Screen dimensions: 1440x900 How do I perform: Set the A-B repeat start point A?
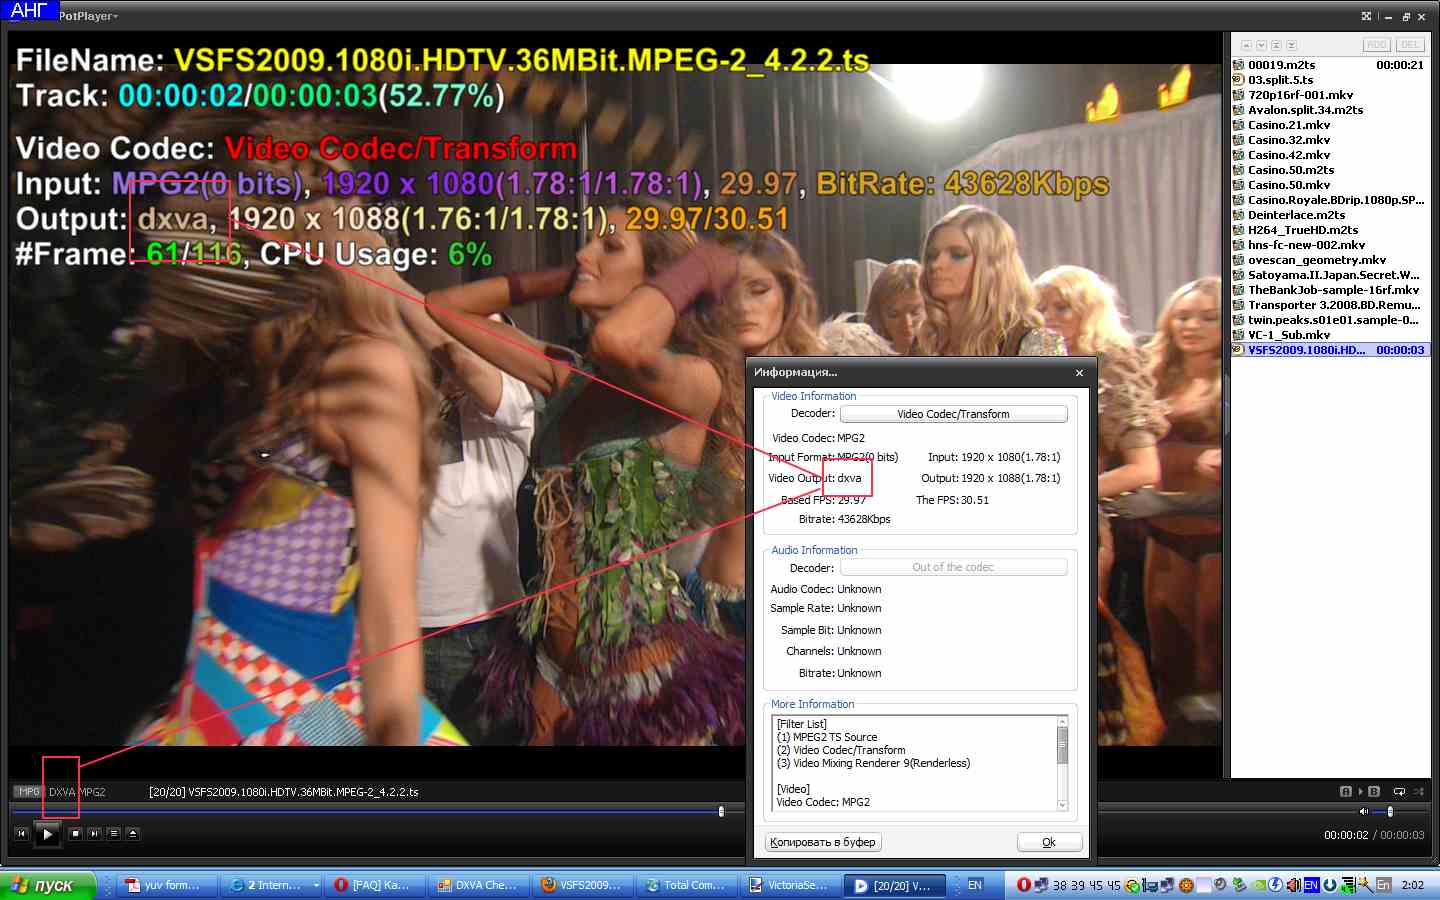click(x=1346, y=791)
